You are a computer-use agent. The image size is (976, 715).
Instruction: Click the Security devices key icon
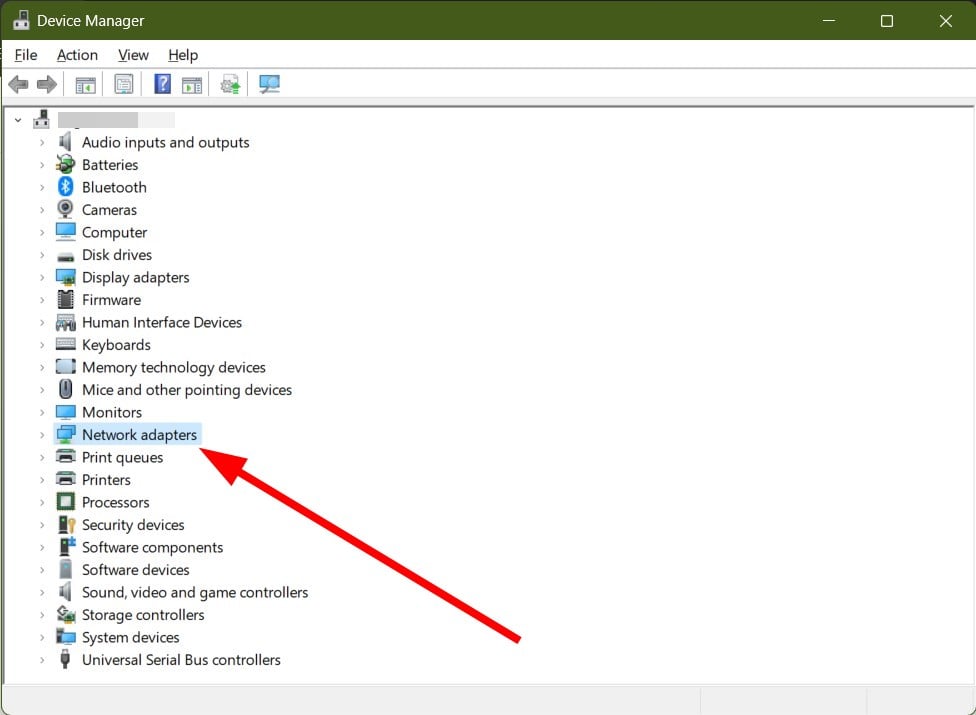[66, 525]
